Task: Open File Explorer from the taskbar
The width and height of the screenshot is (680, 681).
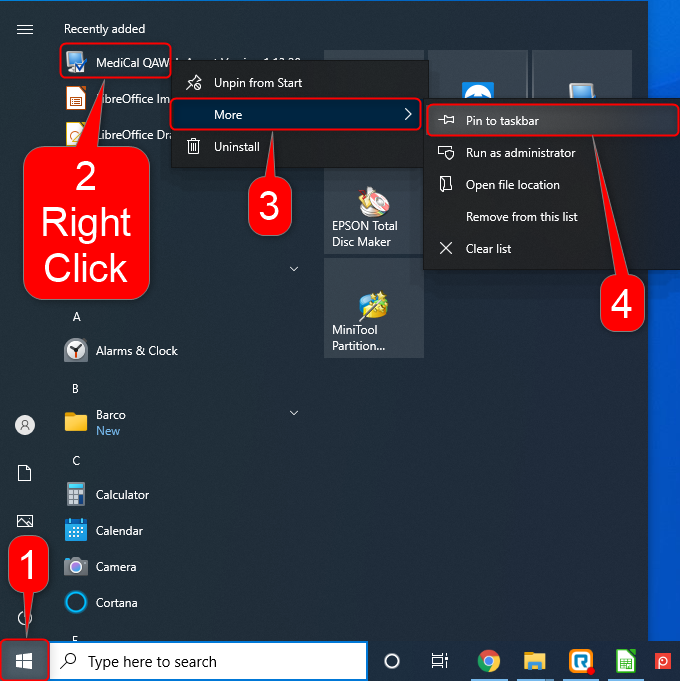Action: tap(535, 661)
